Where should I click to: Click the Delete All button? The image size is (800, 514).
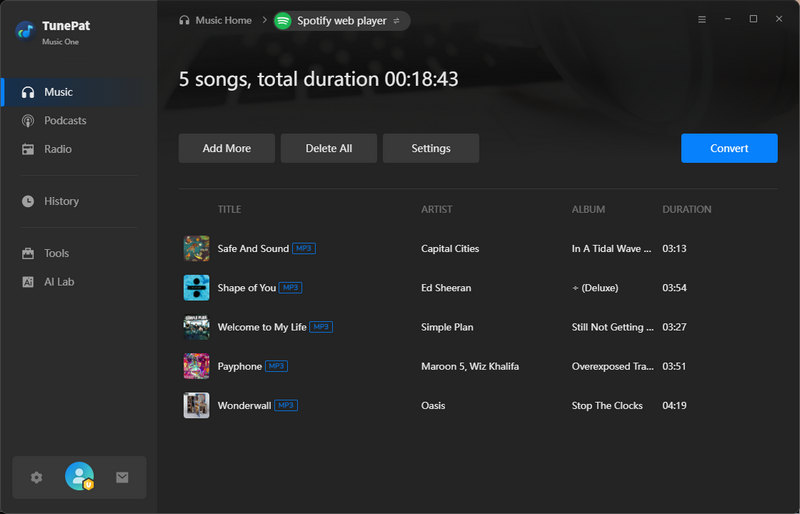(x=329, y=148)
